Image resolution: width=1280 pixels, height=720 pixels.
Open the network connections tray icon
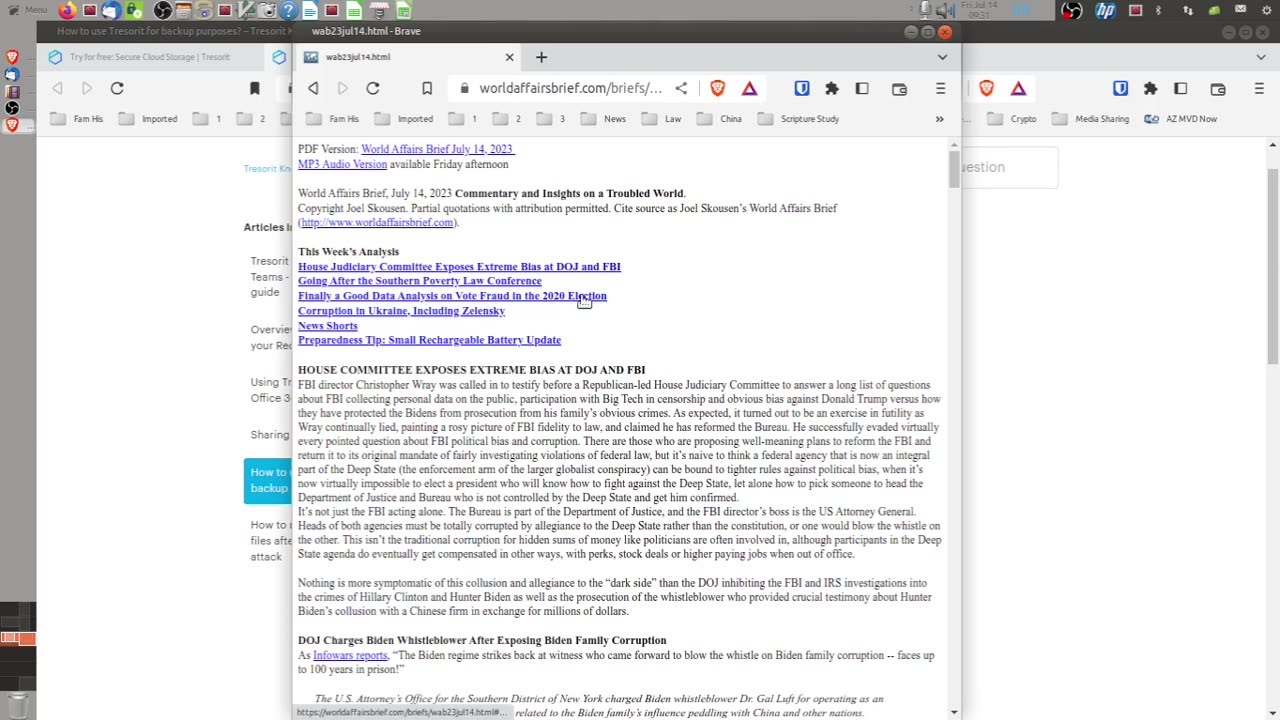coord(1187,11)
